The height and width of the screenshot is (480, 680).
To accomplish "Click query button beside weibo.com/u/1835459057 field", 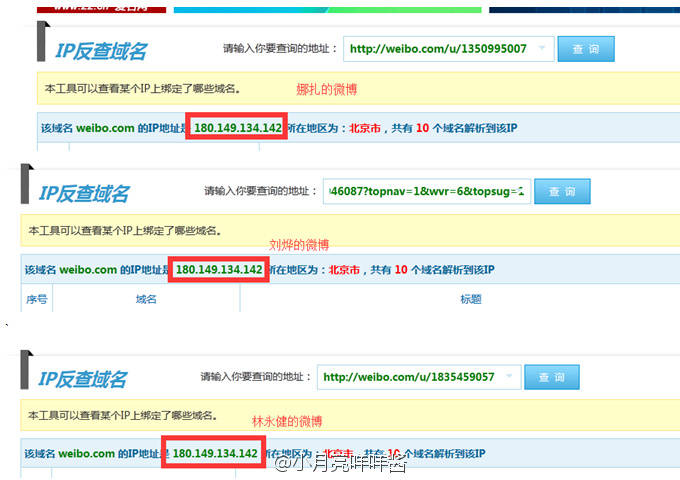I will [552, 377].
